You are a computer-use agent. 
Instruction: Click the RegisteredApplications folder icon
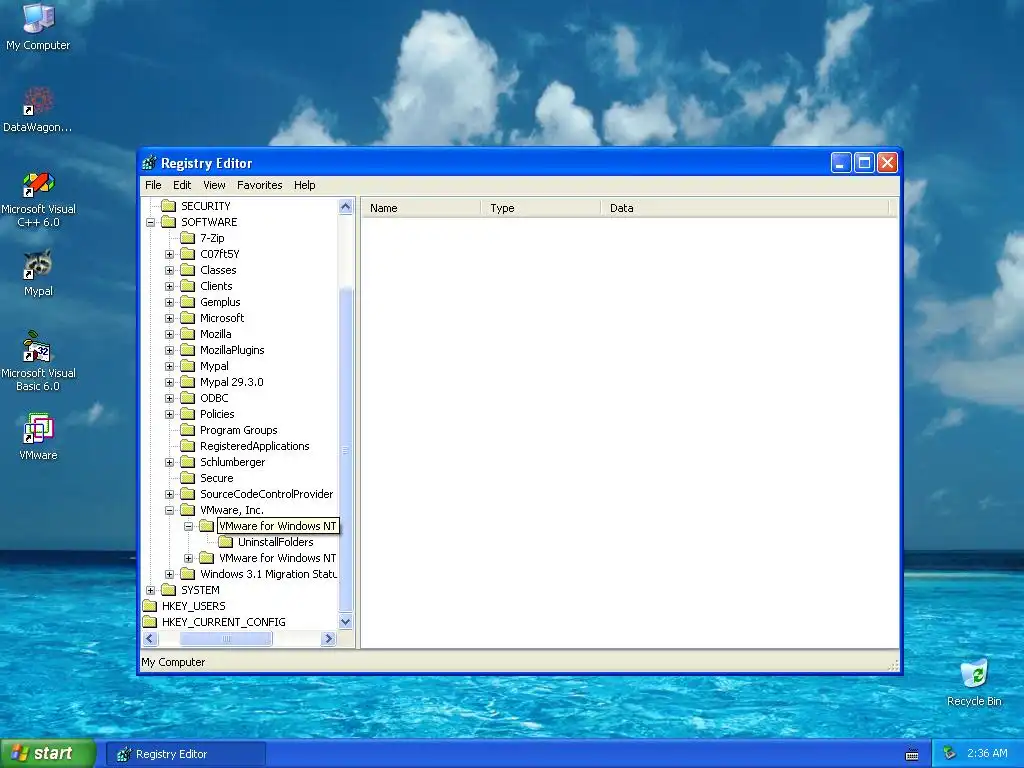click(x=187, y=446)
